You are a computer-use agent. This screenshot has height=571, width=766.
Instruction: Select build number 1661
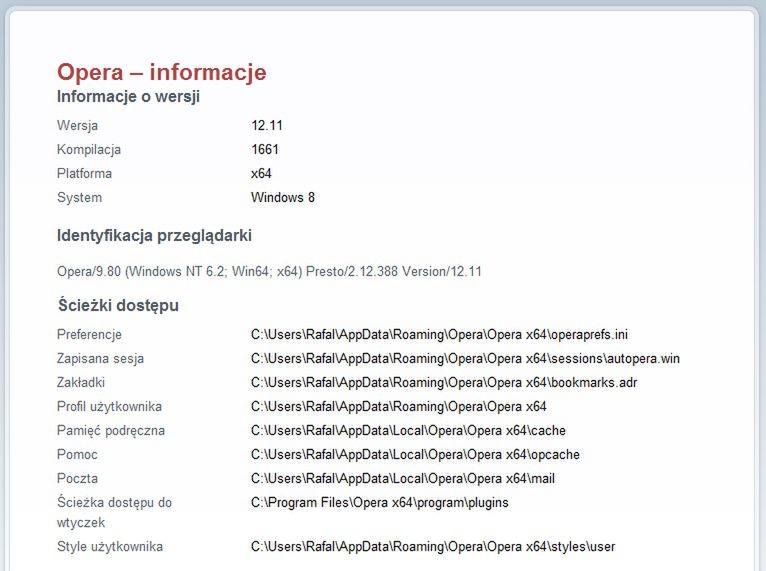coord(265,149)
